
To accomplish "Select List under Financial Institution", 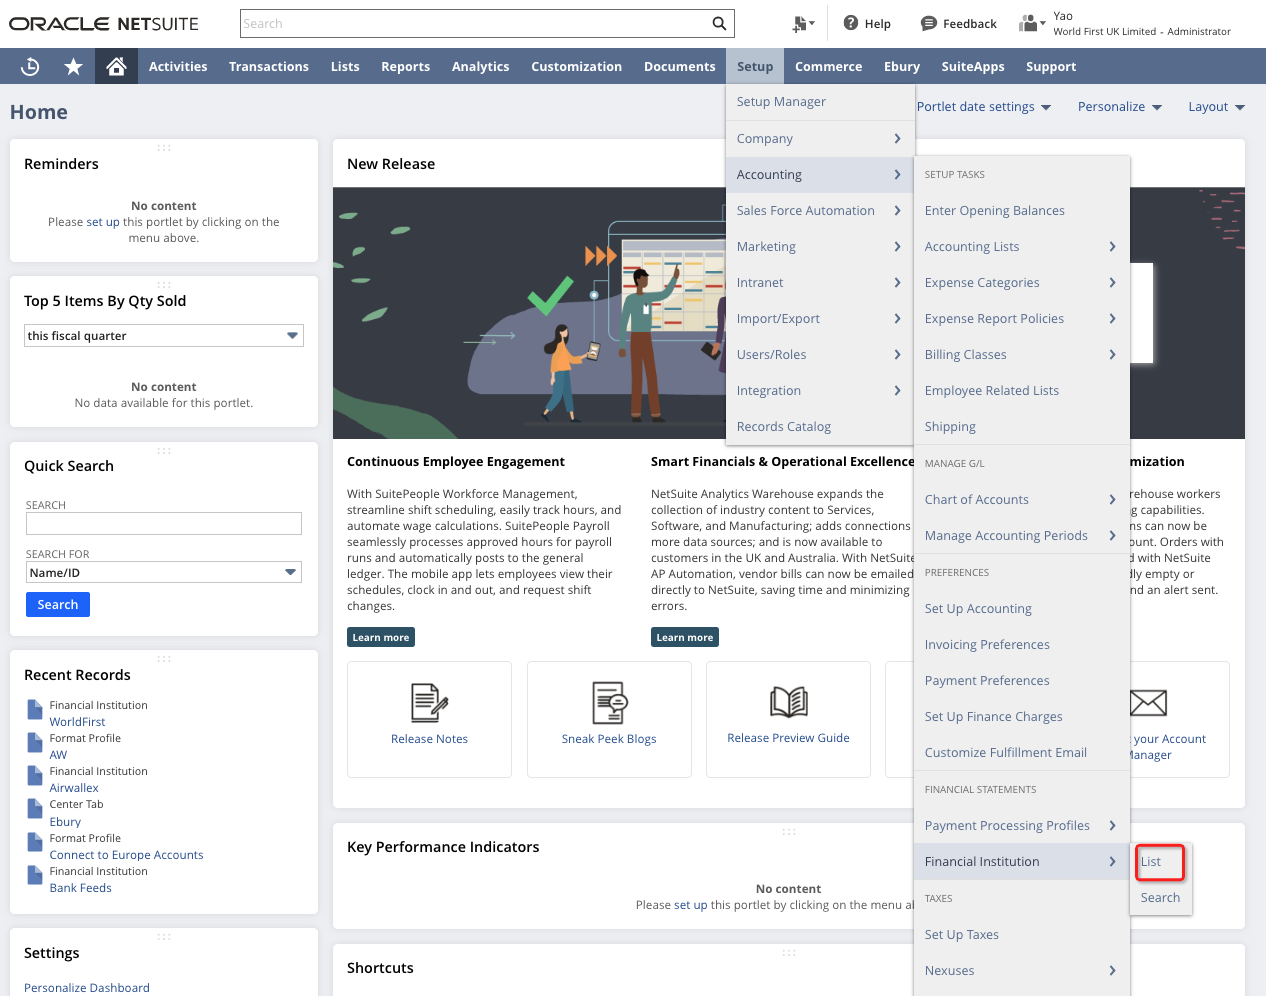I will (1151, 862).
